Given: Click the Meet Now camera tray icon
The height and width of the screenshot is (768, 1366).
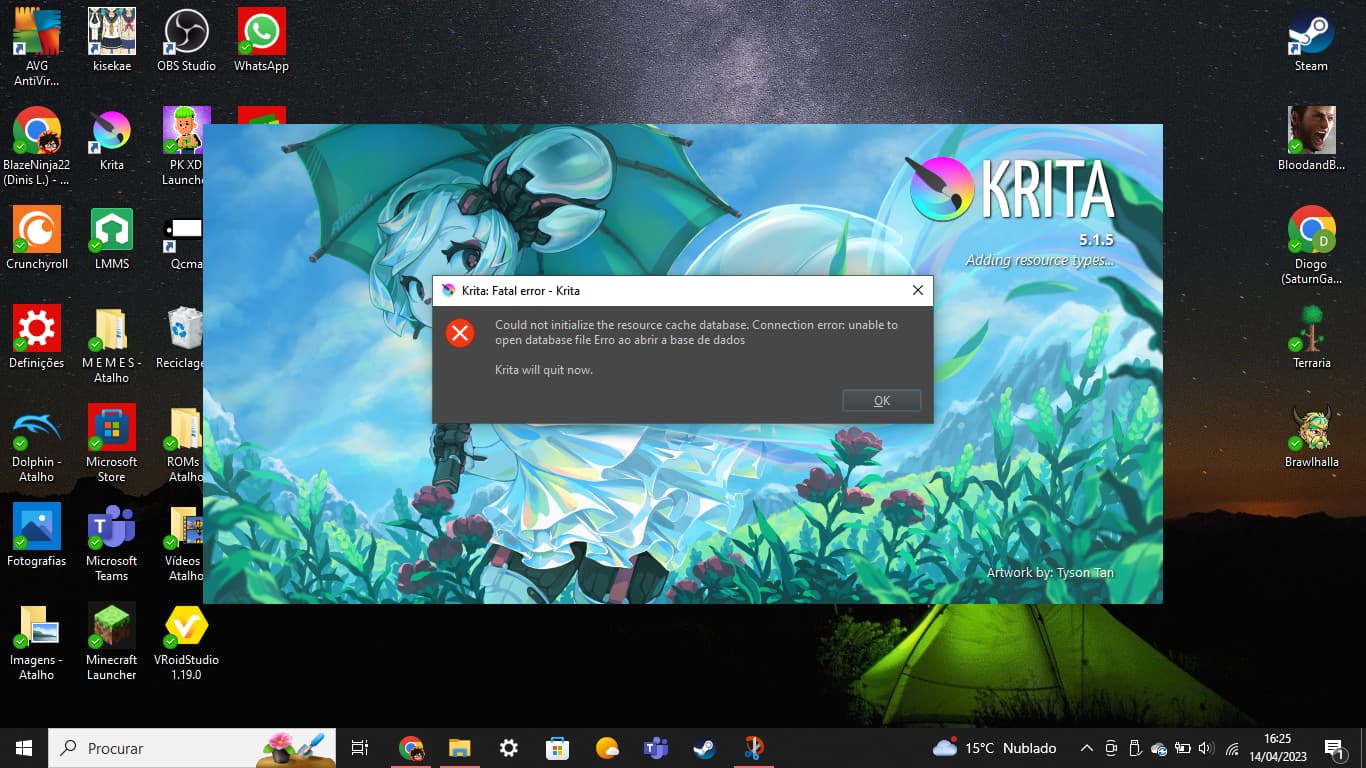Looking at the screenshot, I should pos(1111,748).
